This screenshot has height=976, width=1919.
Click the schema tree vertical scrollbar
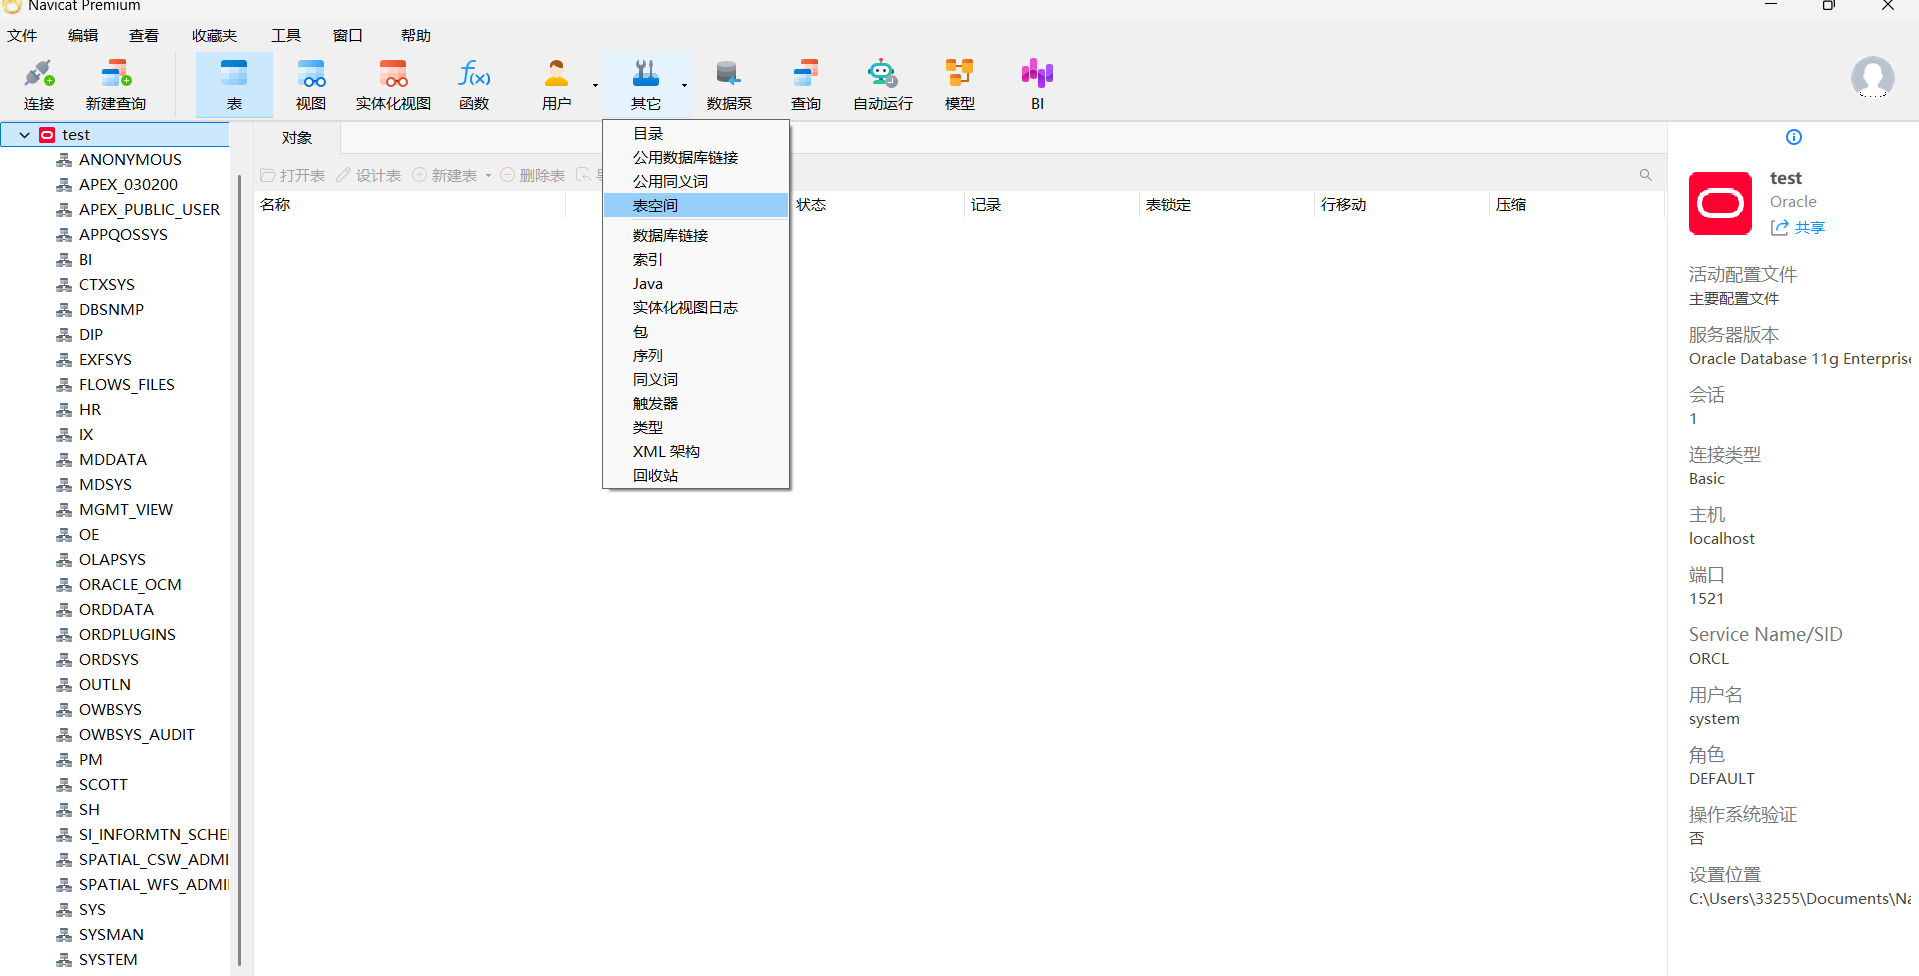240,570
